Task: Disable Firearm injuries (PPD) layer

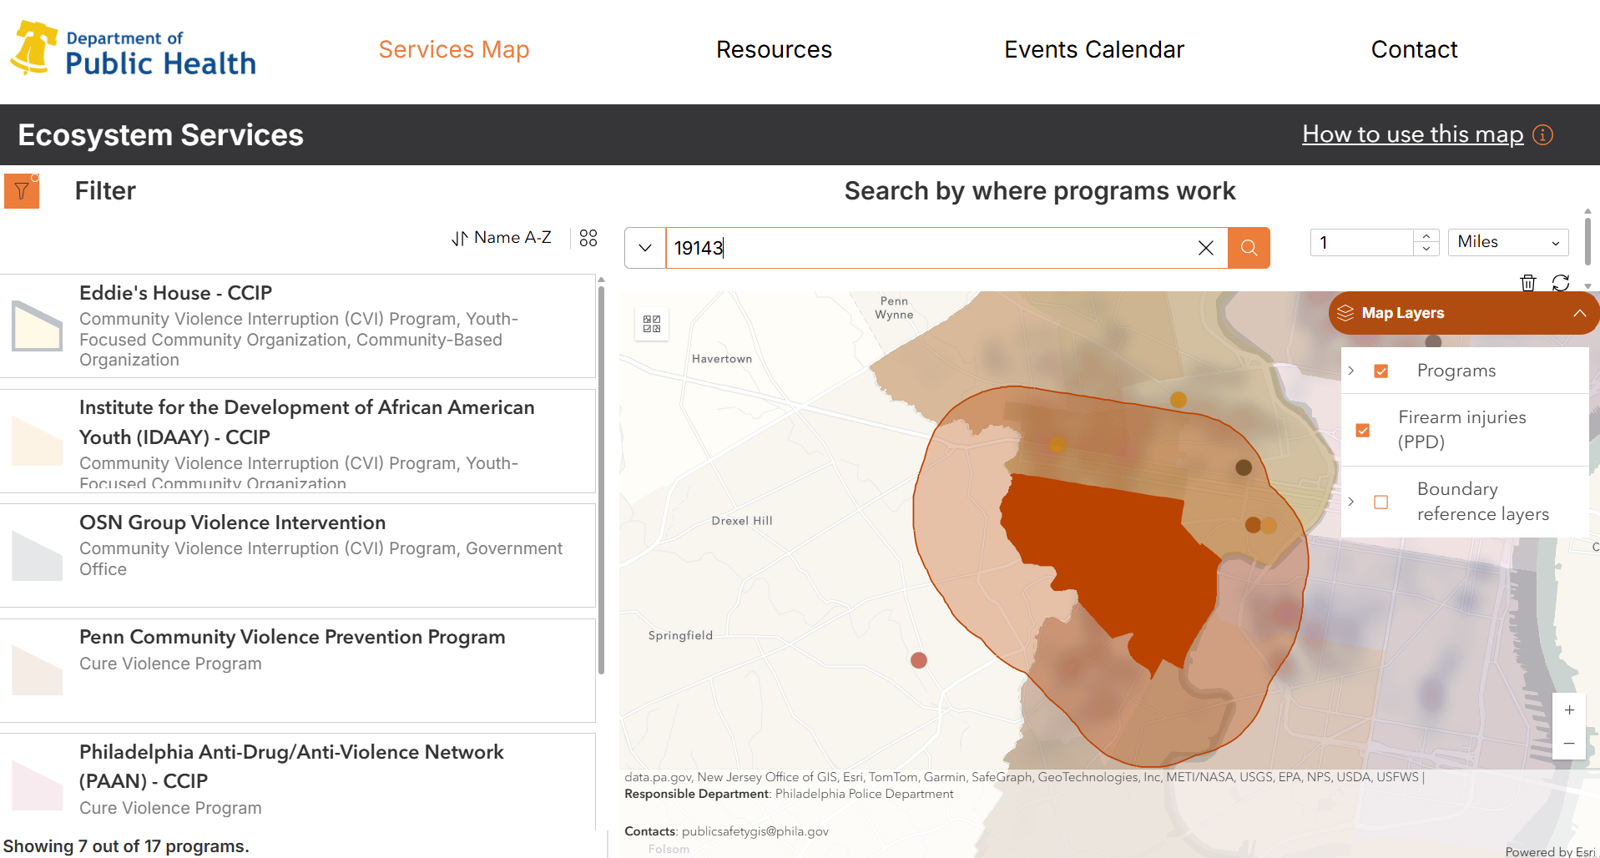Action: coord(1362,430)
